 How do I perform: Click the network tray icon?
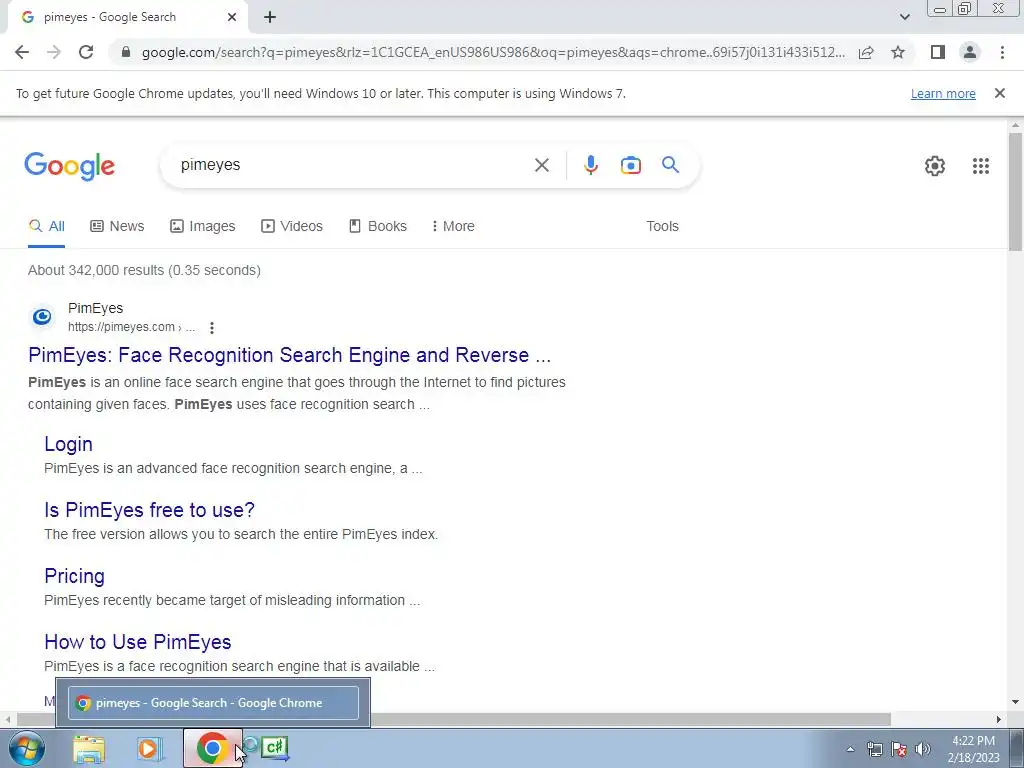(x=874, y=749)
